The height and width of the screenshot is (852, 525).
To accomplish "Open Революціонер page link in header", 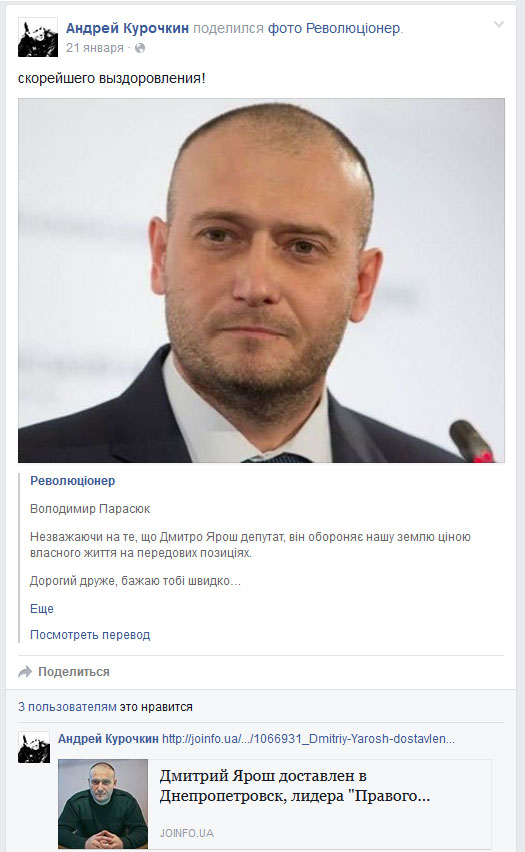I will [x=353, y=28].
